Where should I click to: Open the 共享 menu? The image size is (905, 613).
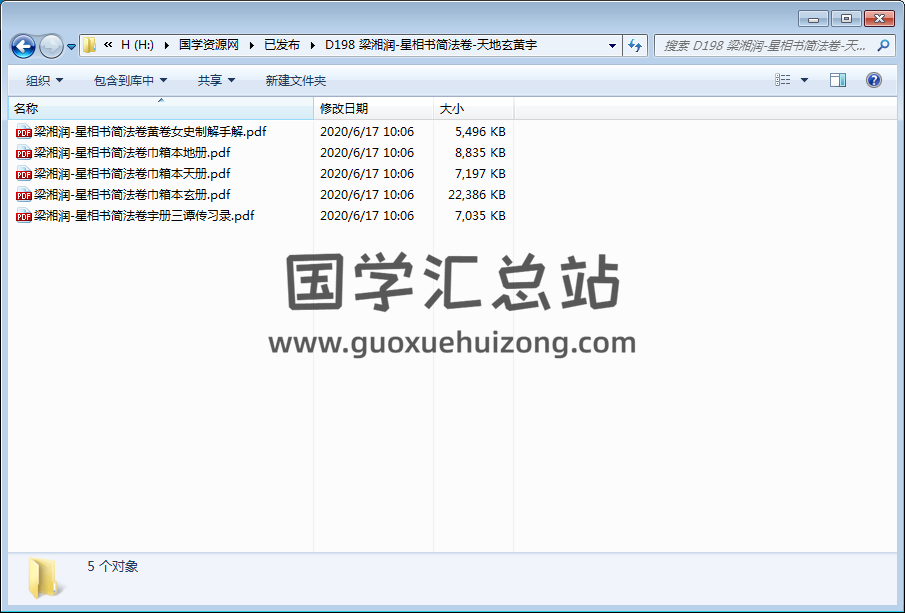point(216,81)
